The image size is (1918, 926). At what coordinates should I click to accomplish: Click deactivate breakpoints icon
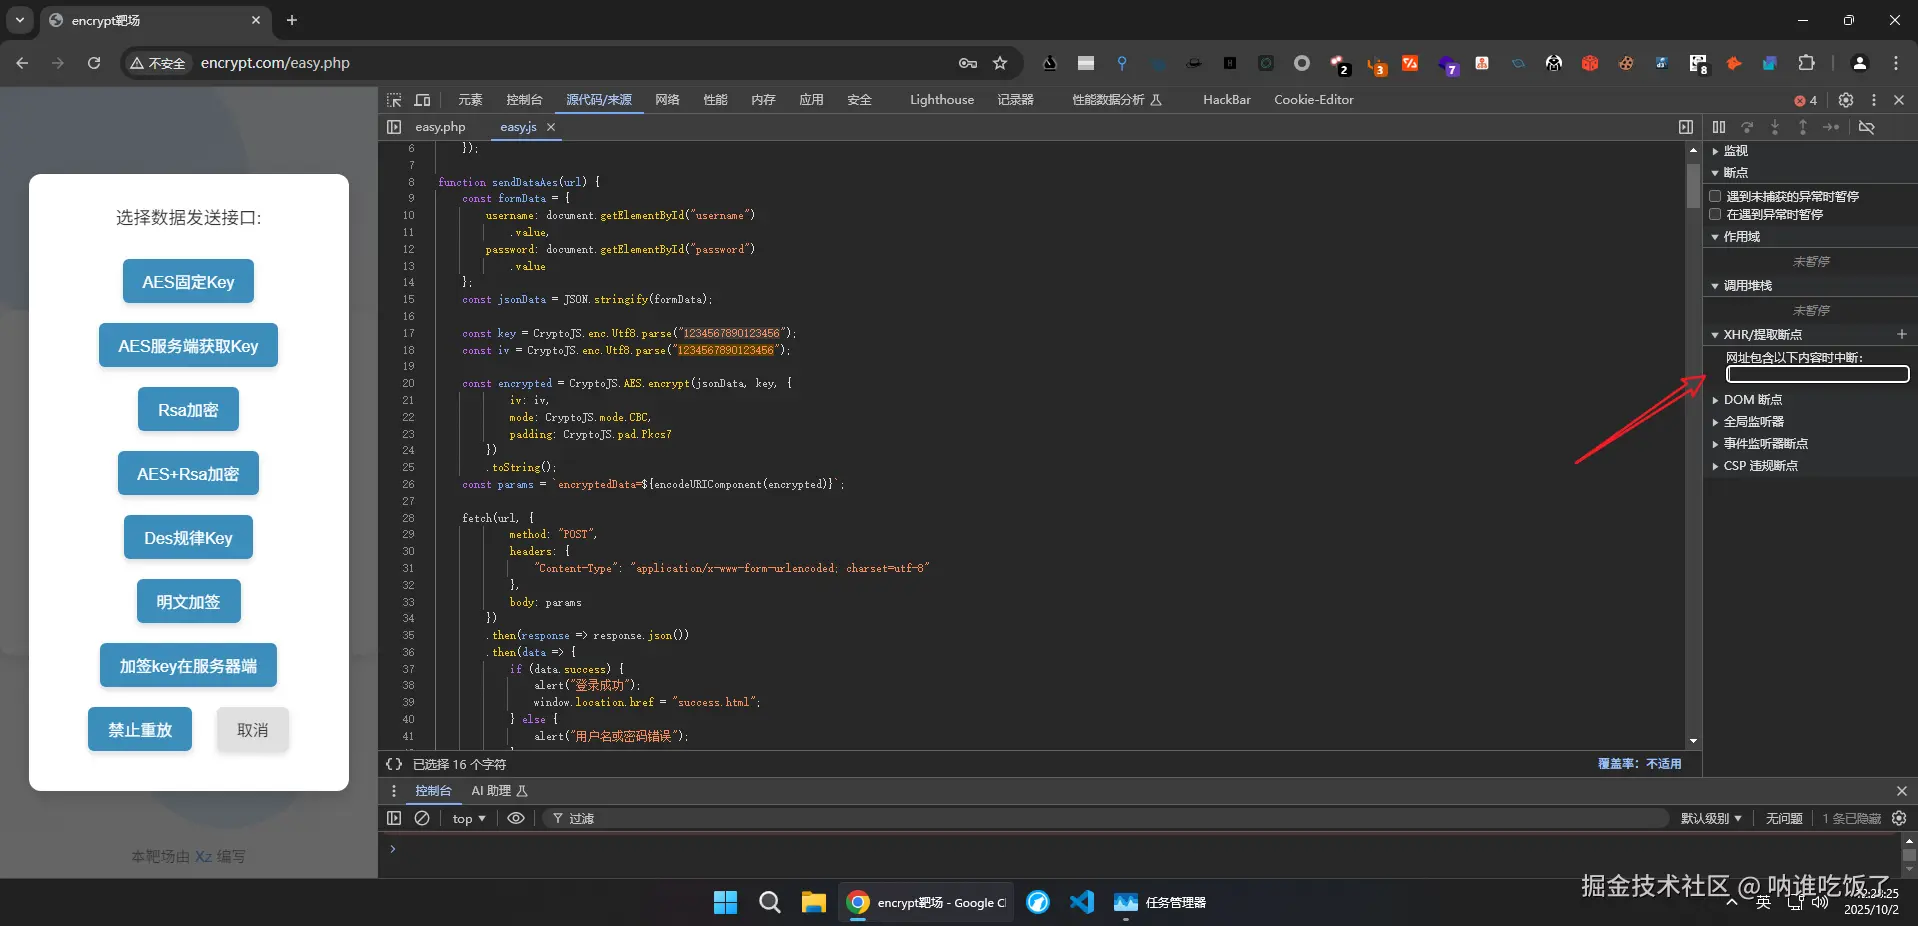(1866, 127)
